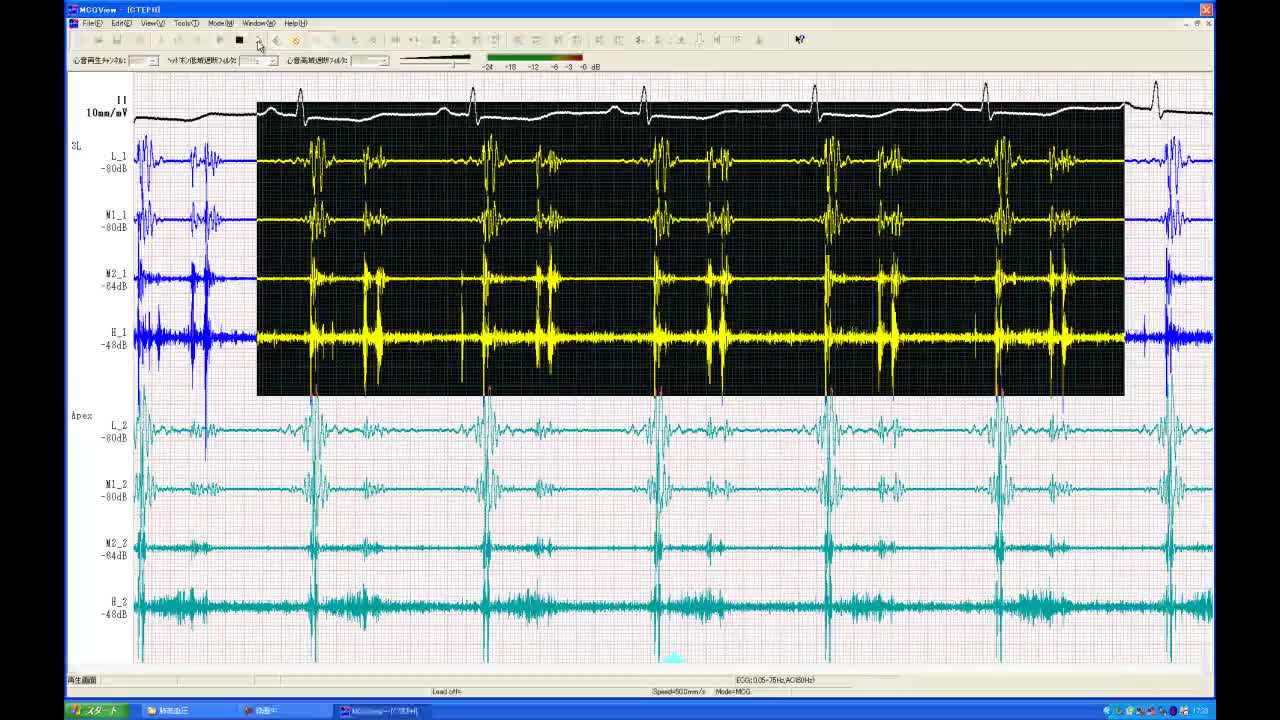Click the document icon beside the File menu

pyautogui.click(x=73, y=23)
